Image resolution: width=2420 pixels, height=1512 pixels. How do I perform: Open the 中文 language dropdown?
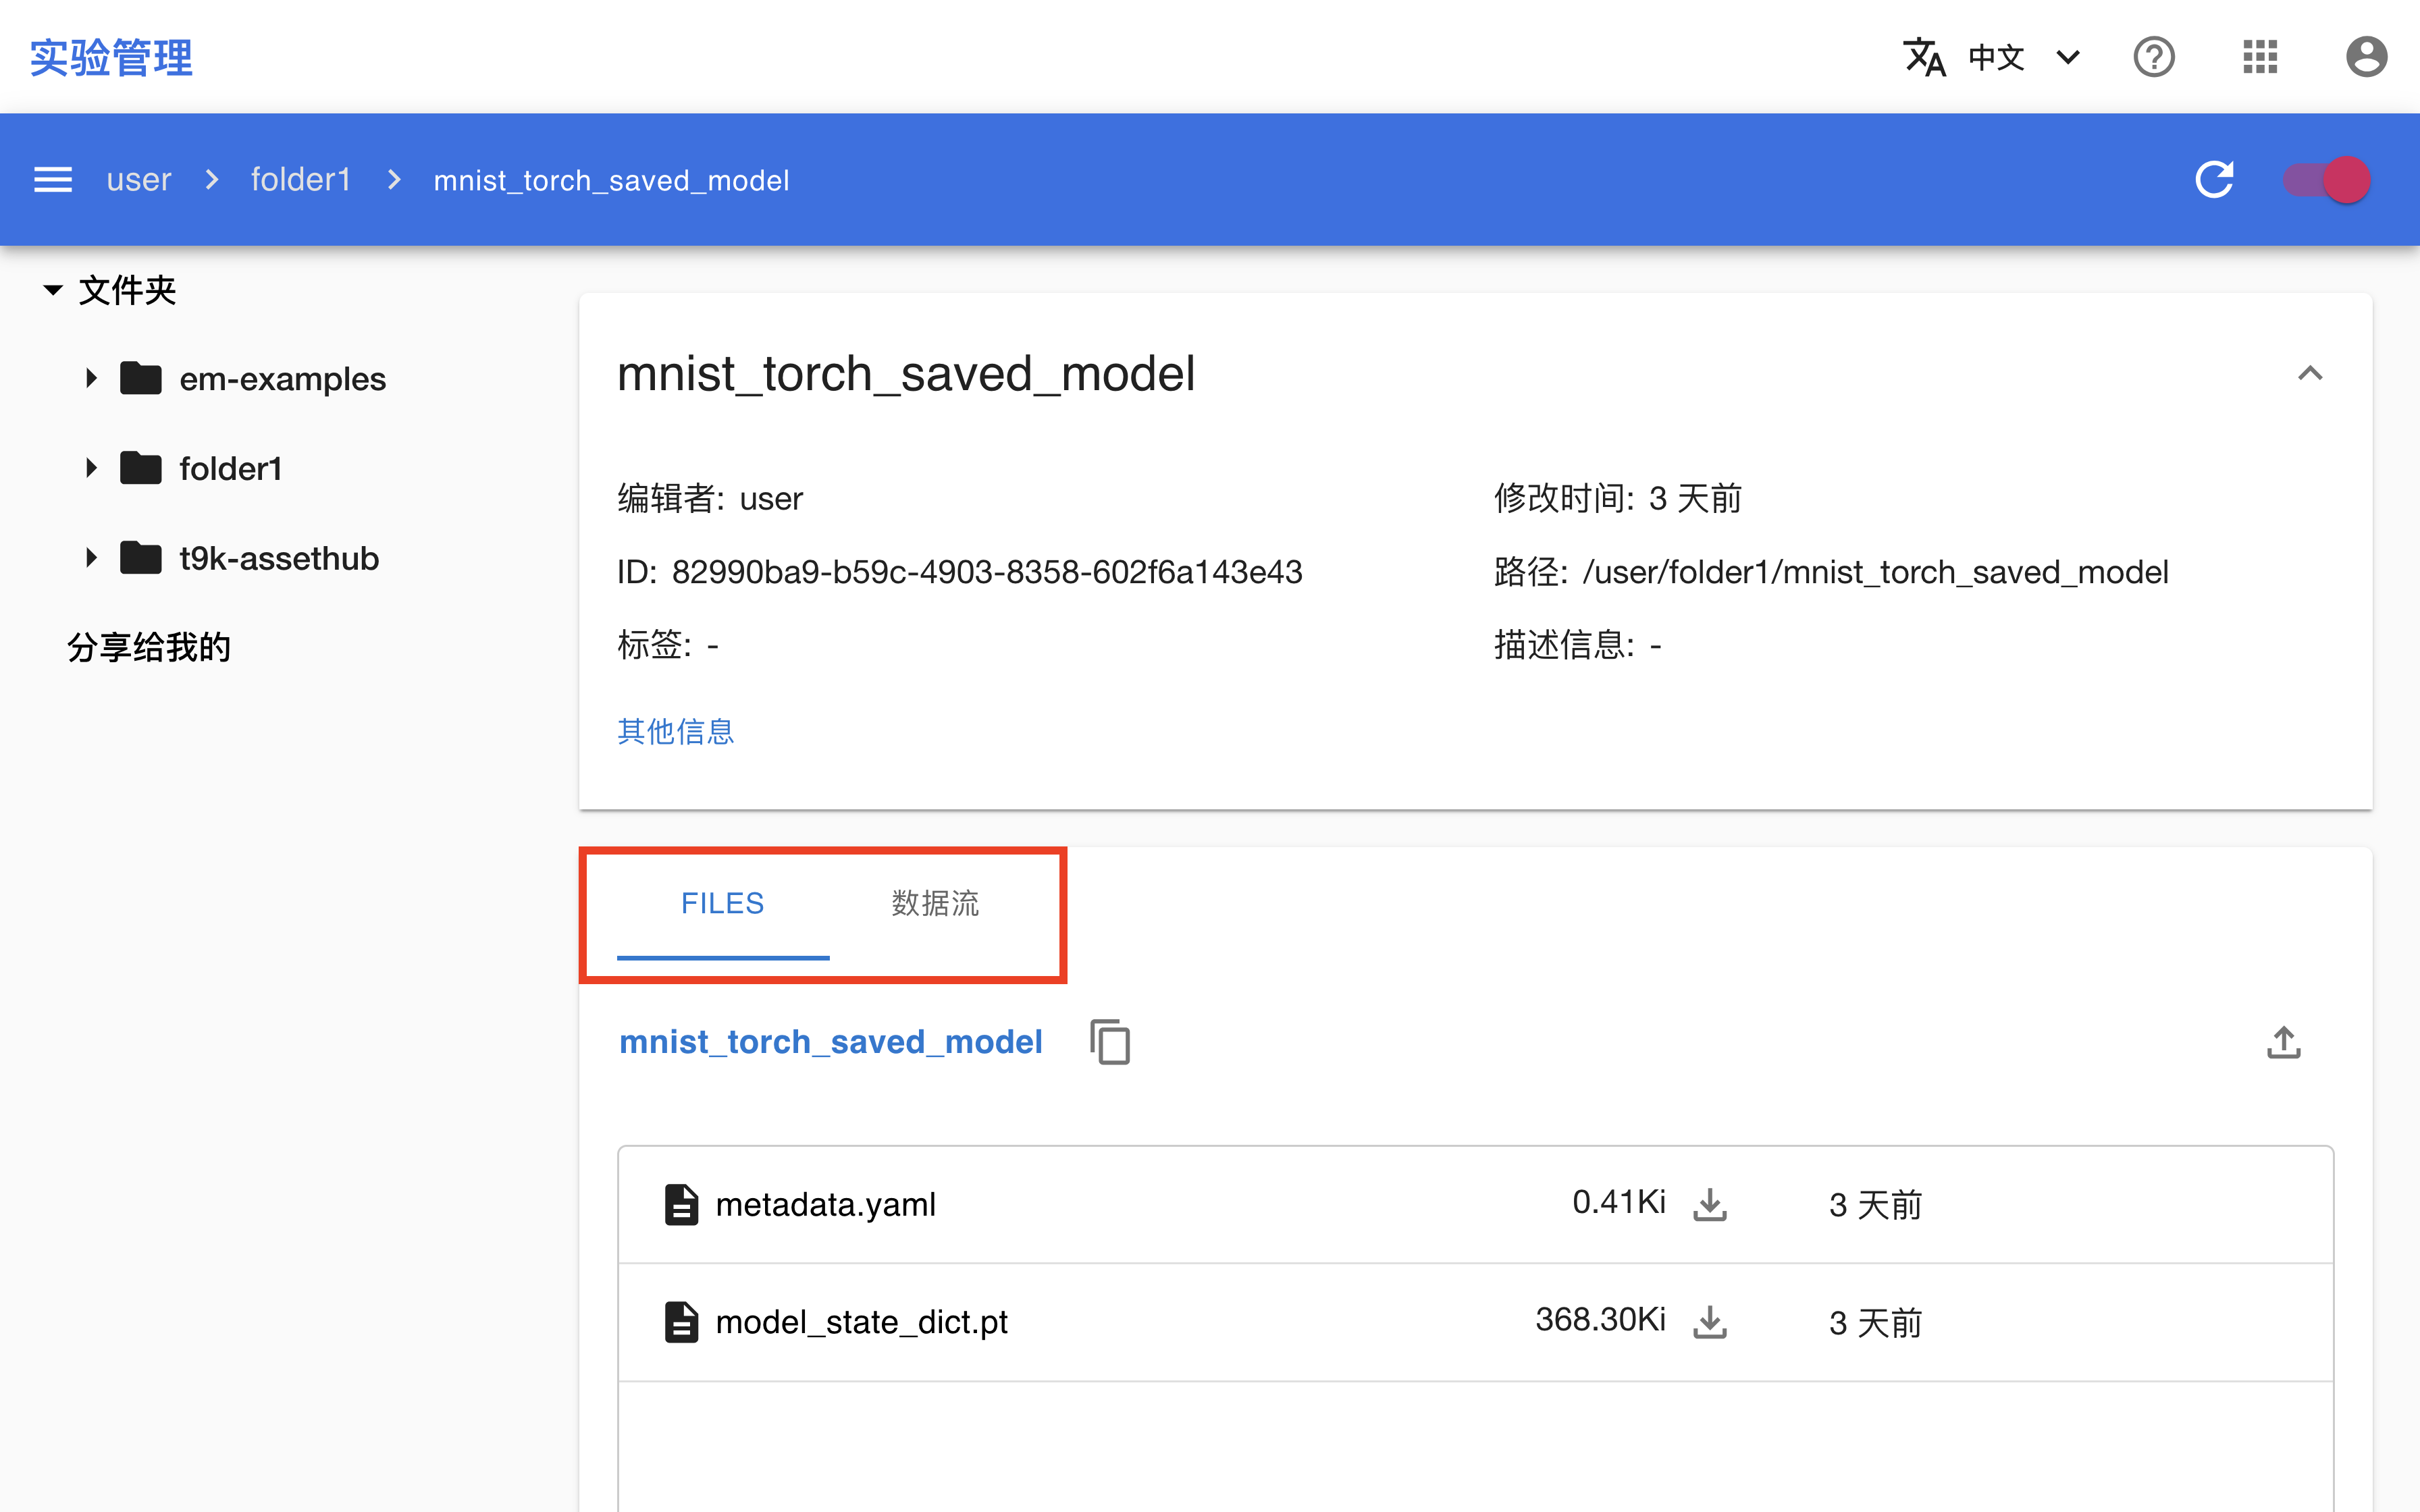[x=2026, y=57]
